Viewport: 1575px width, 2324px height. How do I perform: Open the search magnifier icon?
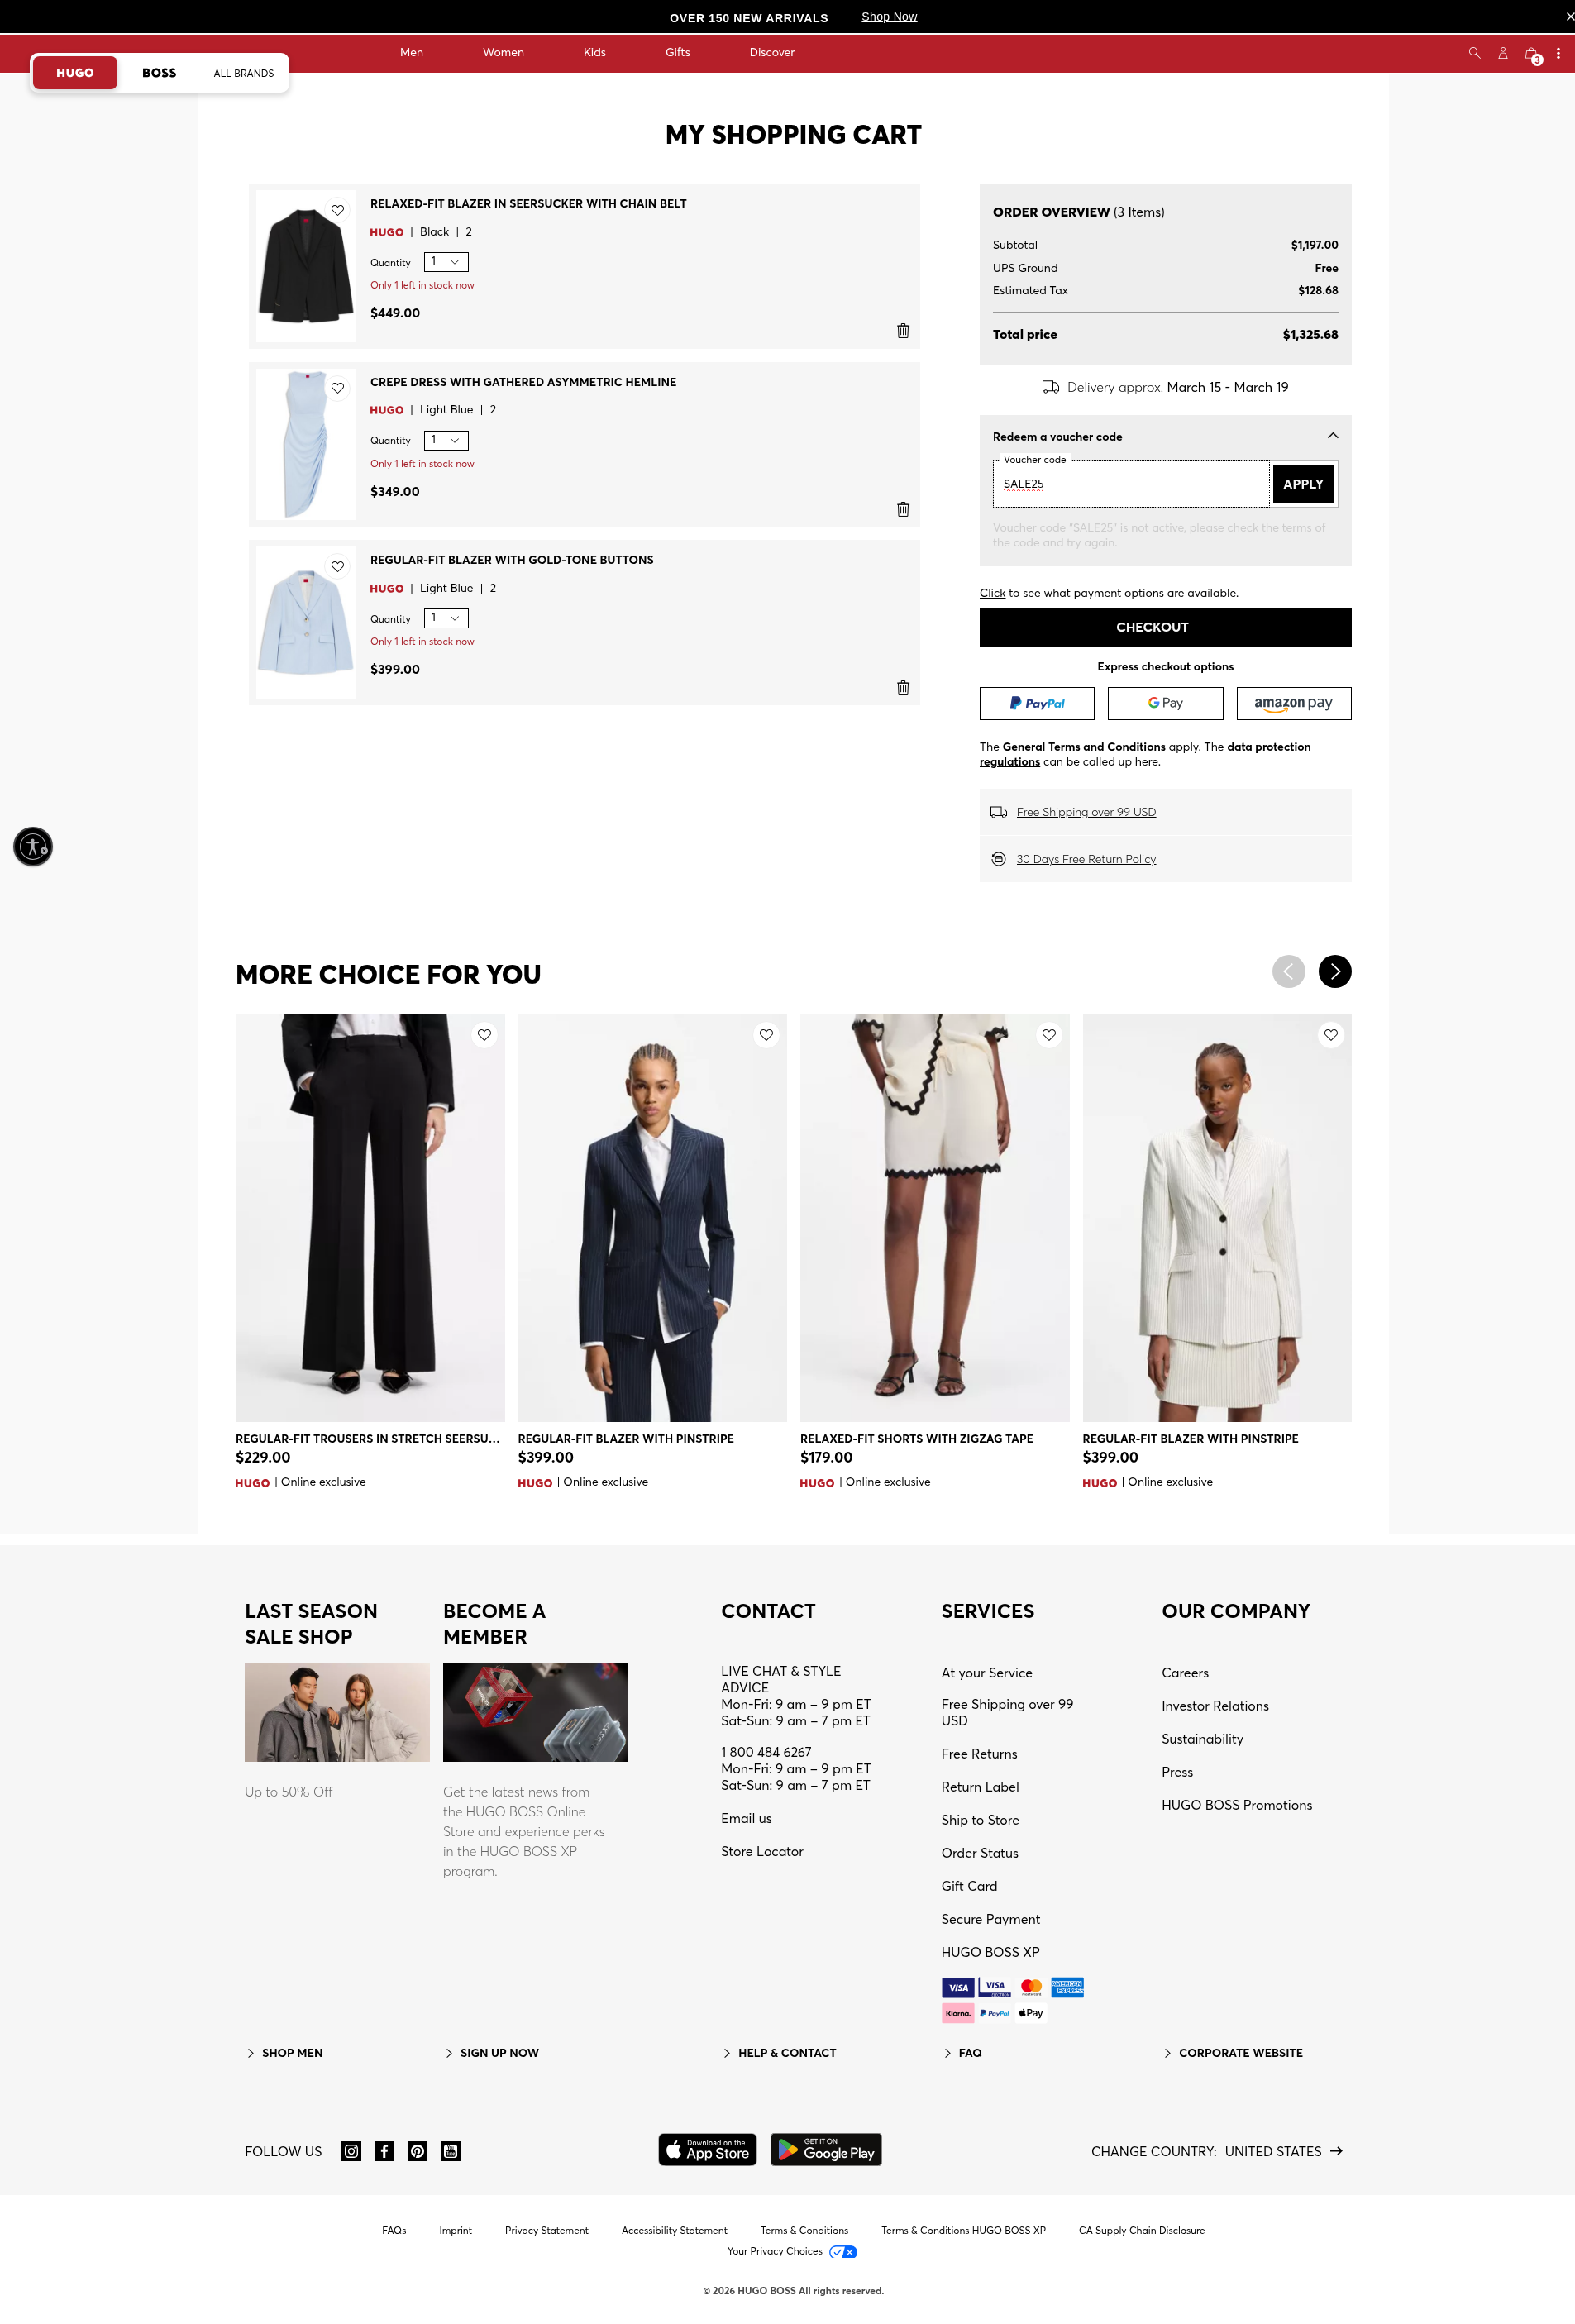pyautogui.click(x=1474, y=53)
